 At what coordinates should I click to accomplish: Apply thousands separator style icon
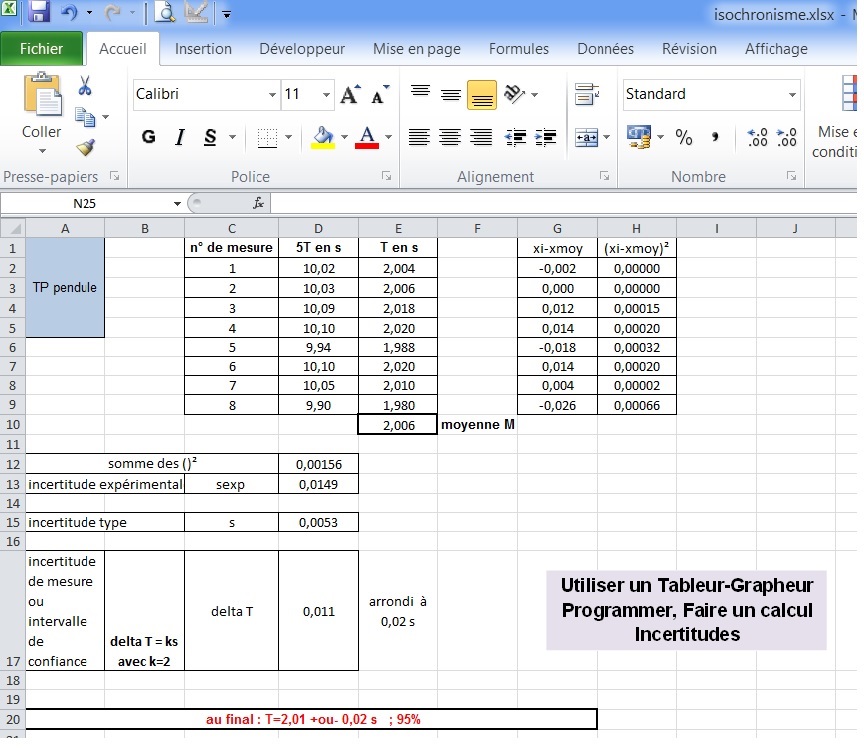[x=715, y=137]
